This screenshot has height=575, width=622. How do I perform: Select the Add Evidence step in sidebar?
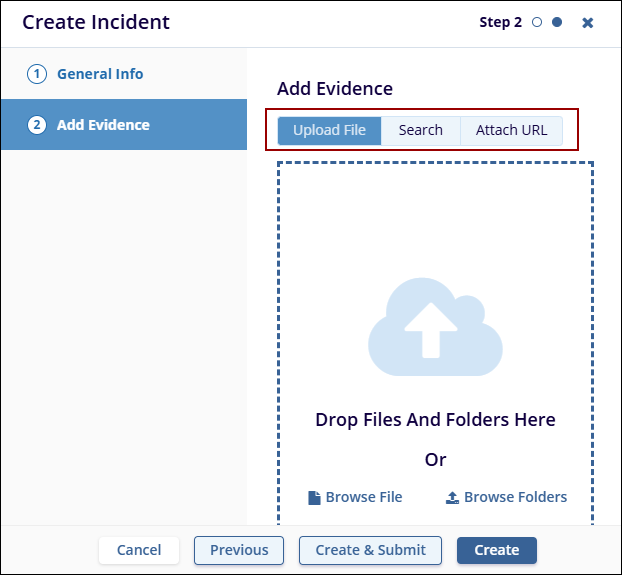(x=103, y=125)
